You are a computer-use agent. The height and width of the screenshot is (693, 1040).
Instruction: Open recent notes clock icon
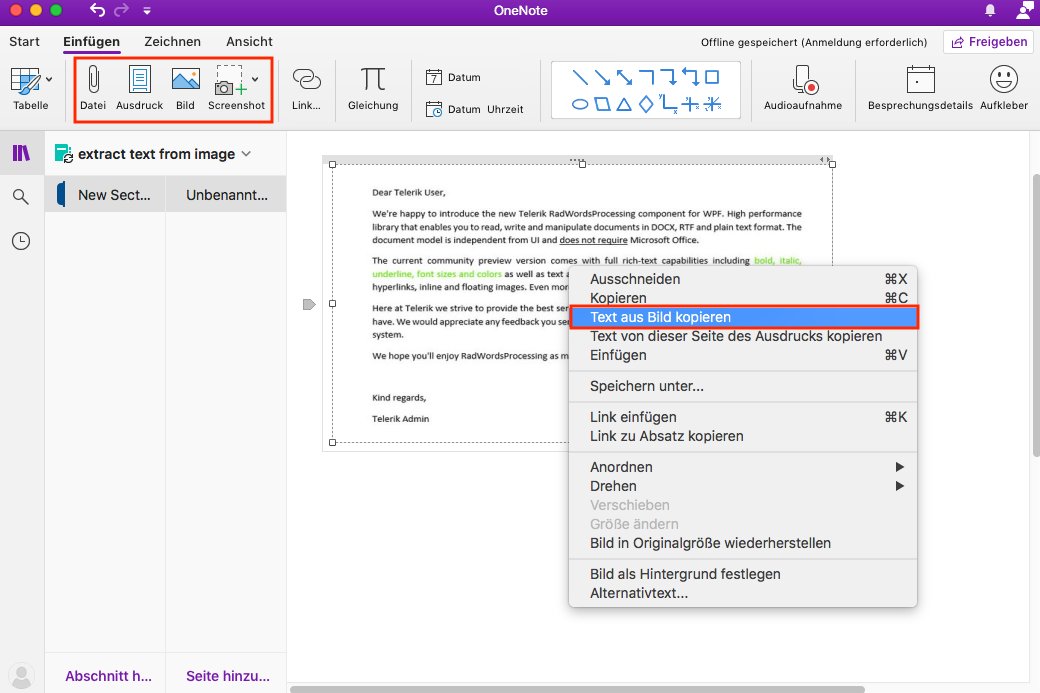[21, 241]
